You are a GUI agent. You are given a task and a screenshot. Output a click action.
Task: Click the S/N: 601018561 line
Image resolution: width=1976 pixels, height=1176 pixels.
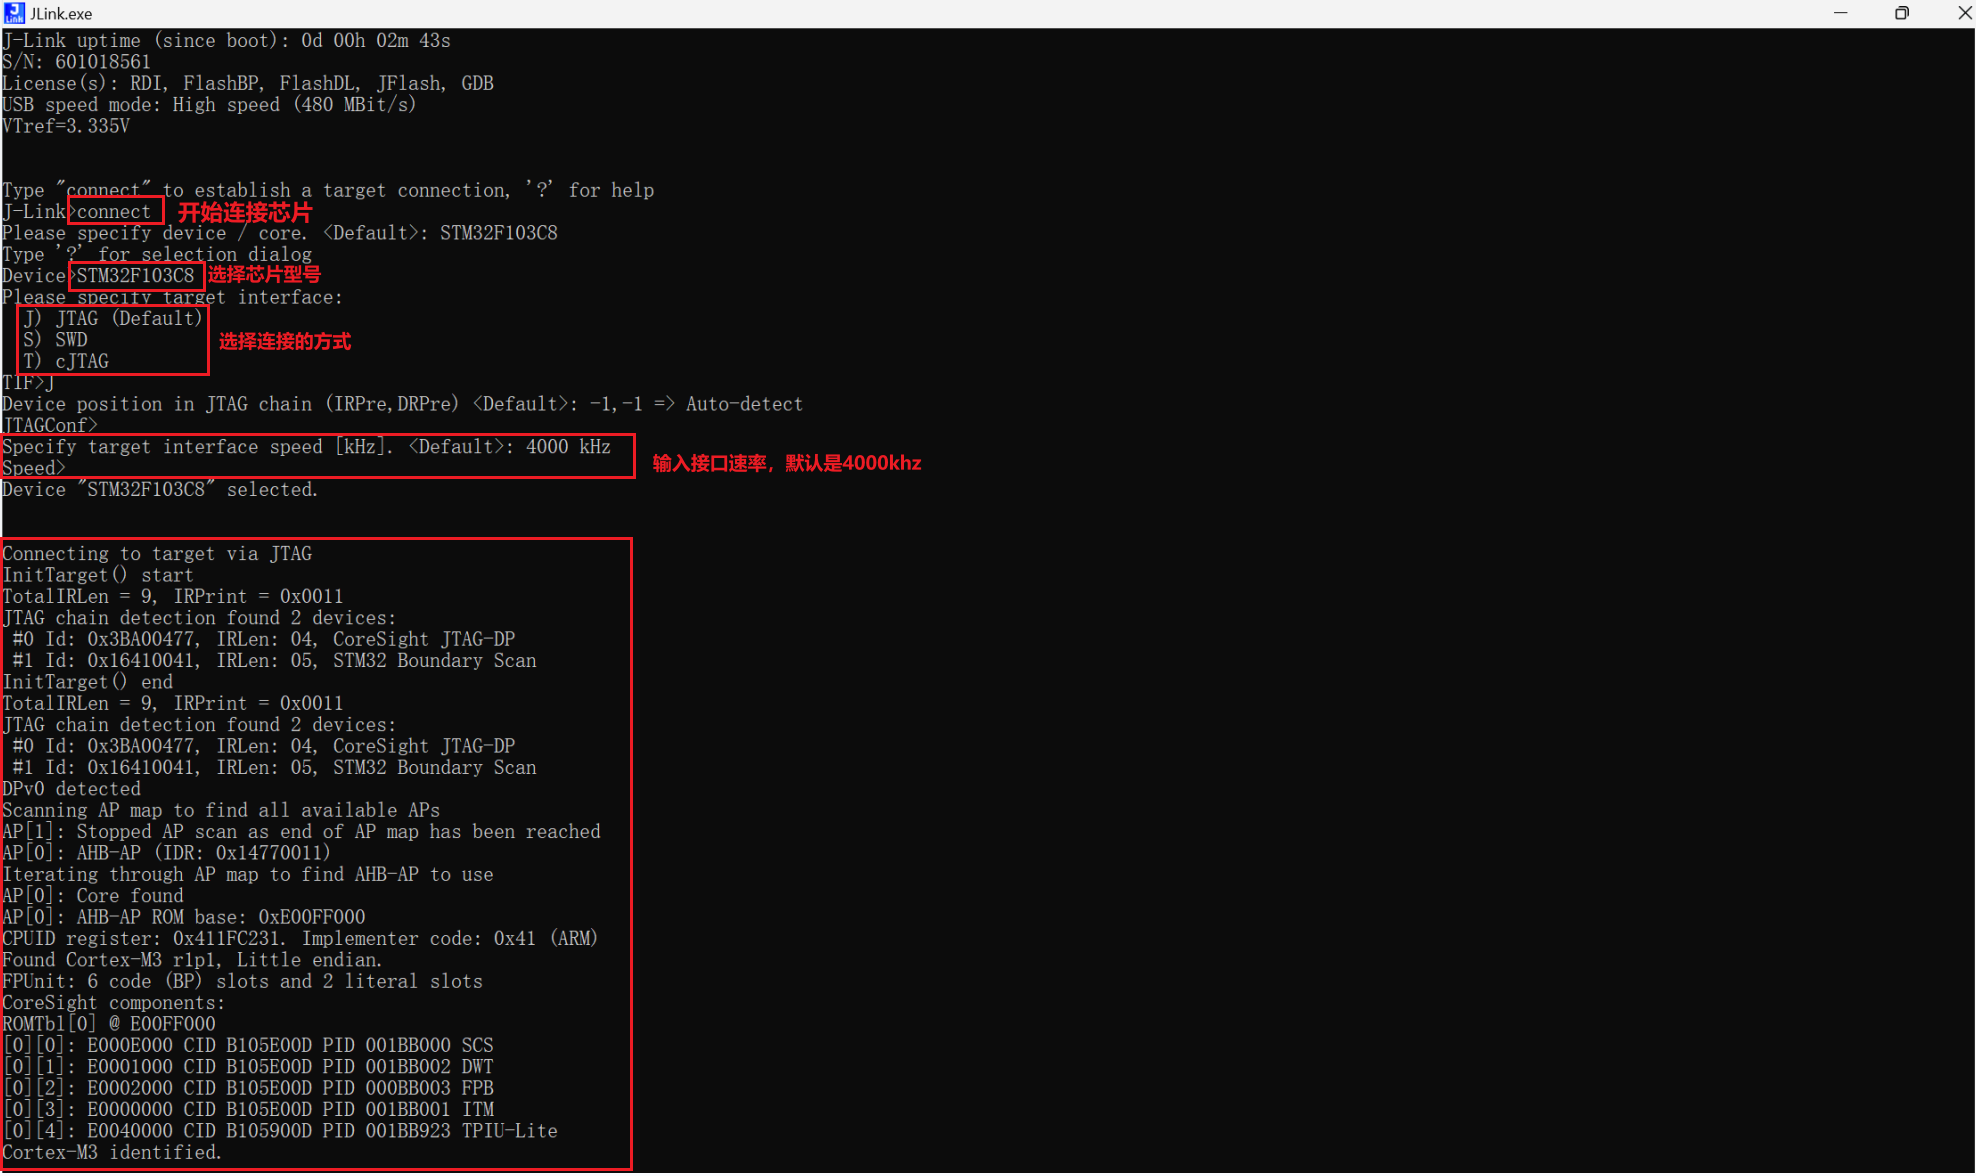tap(76, 62)
